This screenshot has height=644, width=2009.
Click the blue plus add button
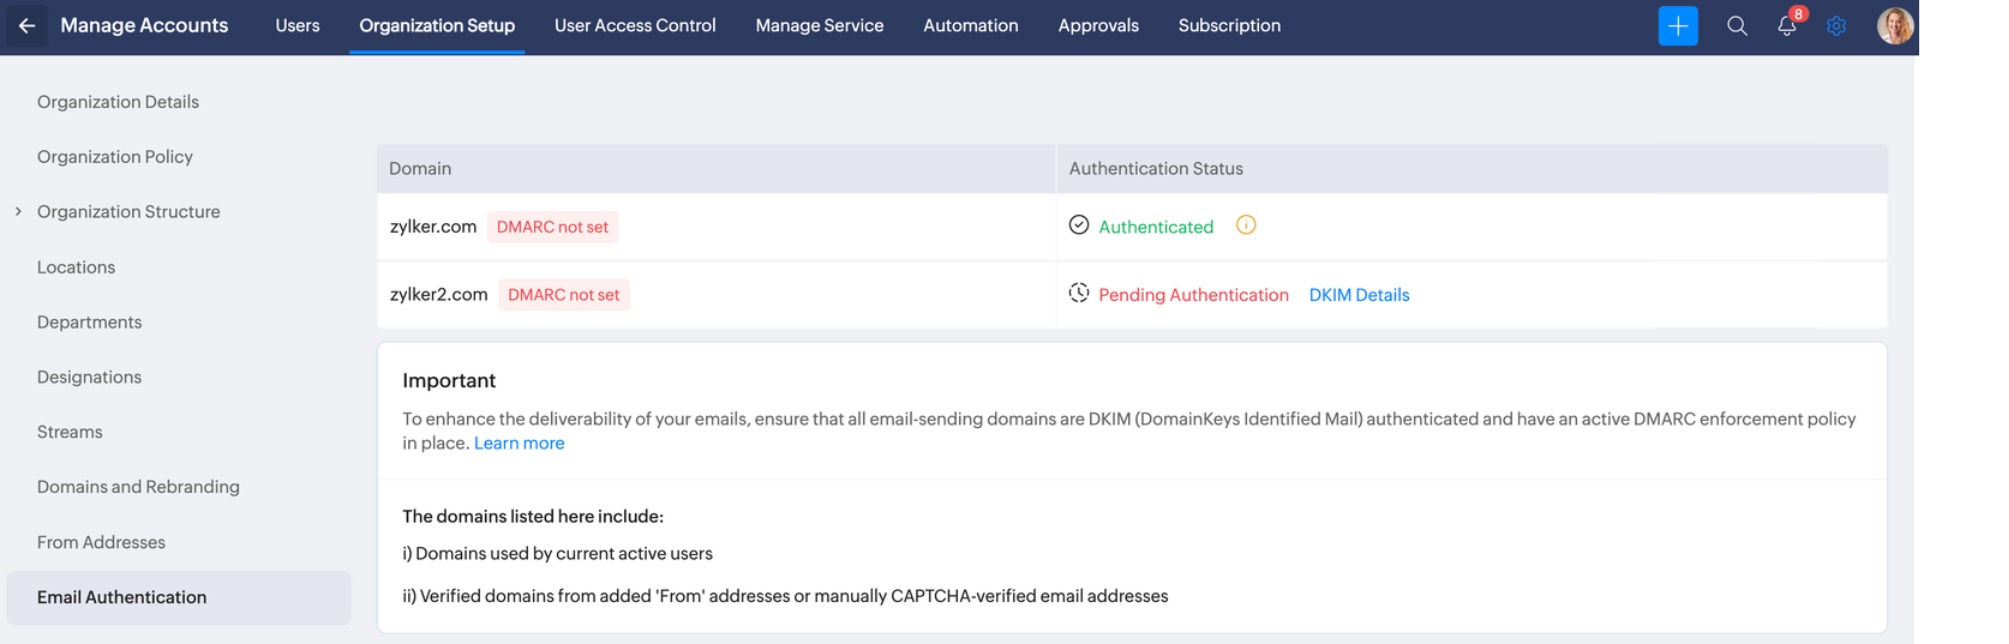click(x=1677, y=26)
